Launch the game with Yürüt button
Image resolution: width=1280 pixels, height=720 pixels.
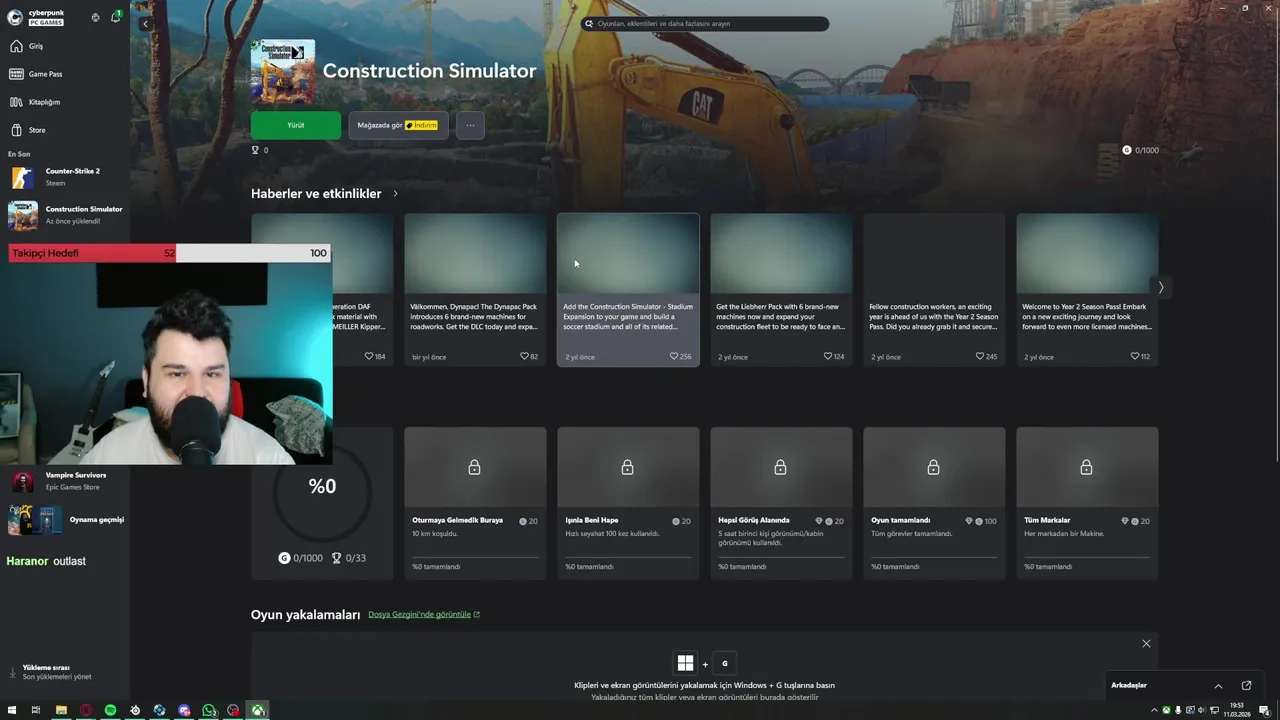(296, 125)
